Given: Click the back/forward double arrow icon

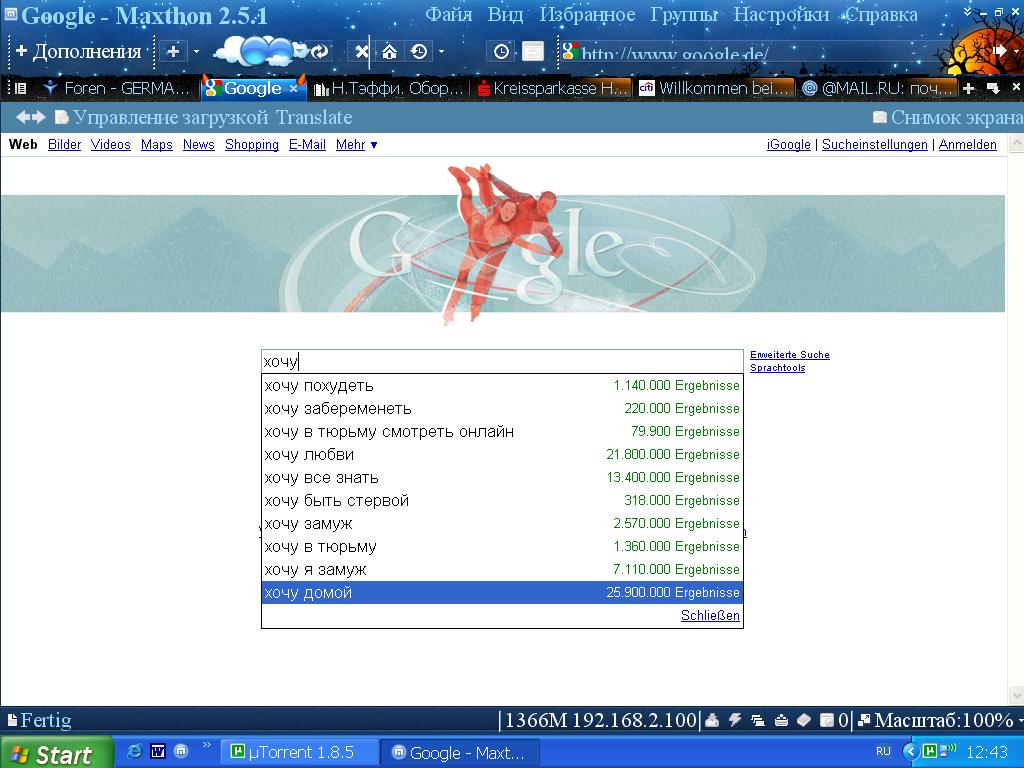Looking at the screenshot, I should click(31, 117).
